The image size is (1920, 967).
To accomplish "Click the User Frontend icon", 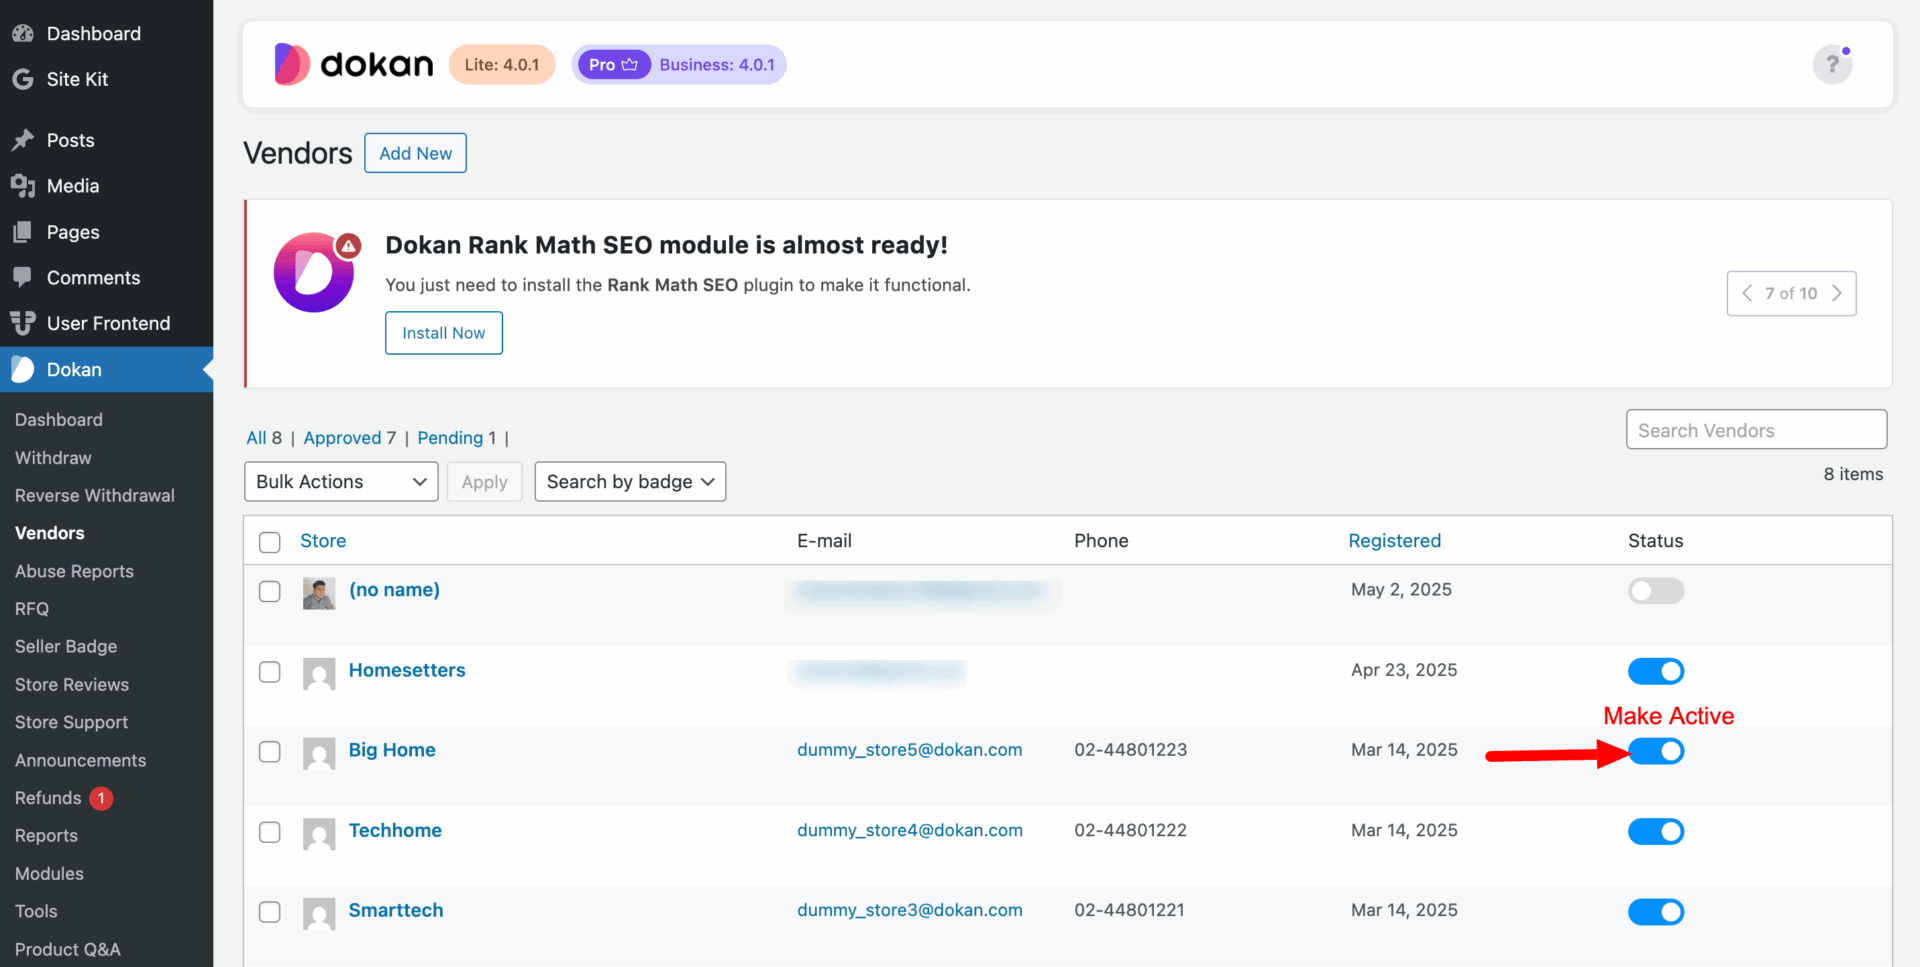I will 23,323.
